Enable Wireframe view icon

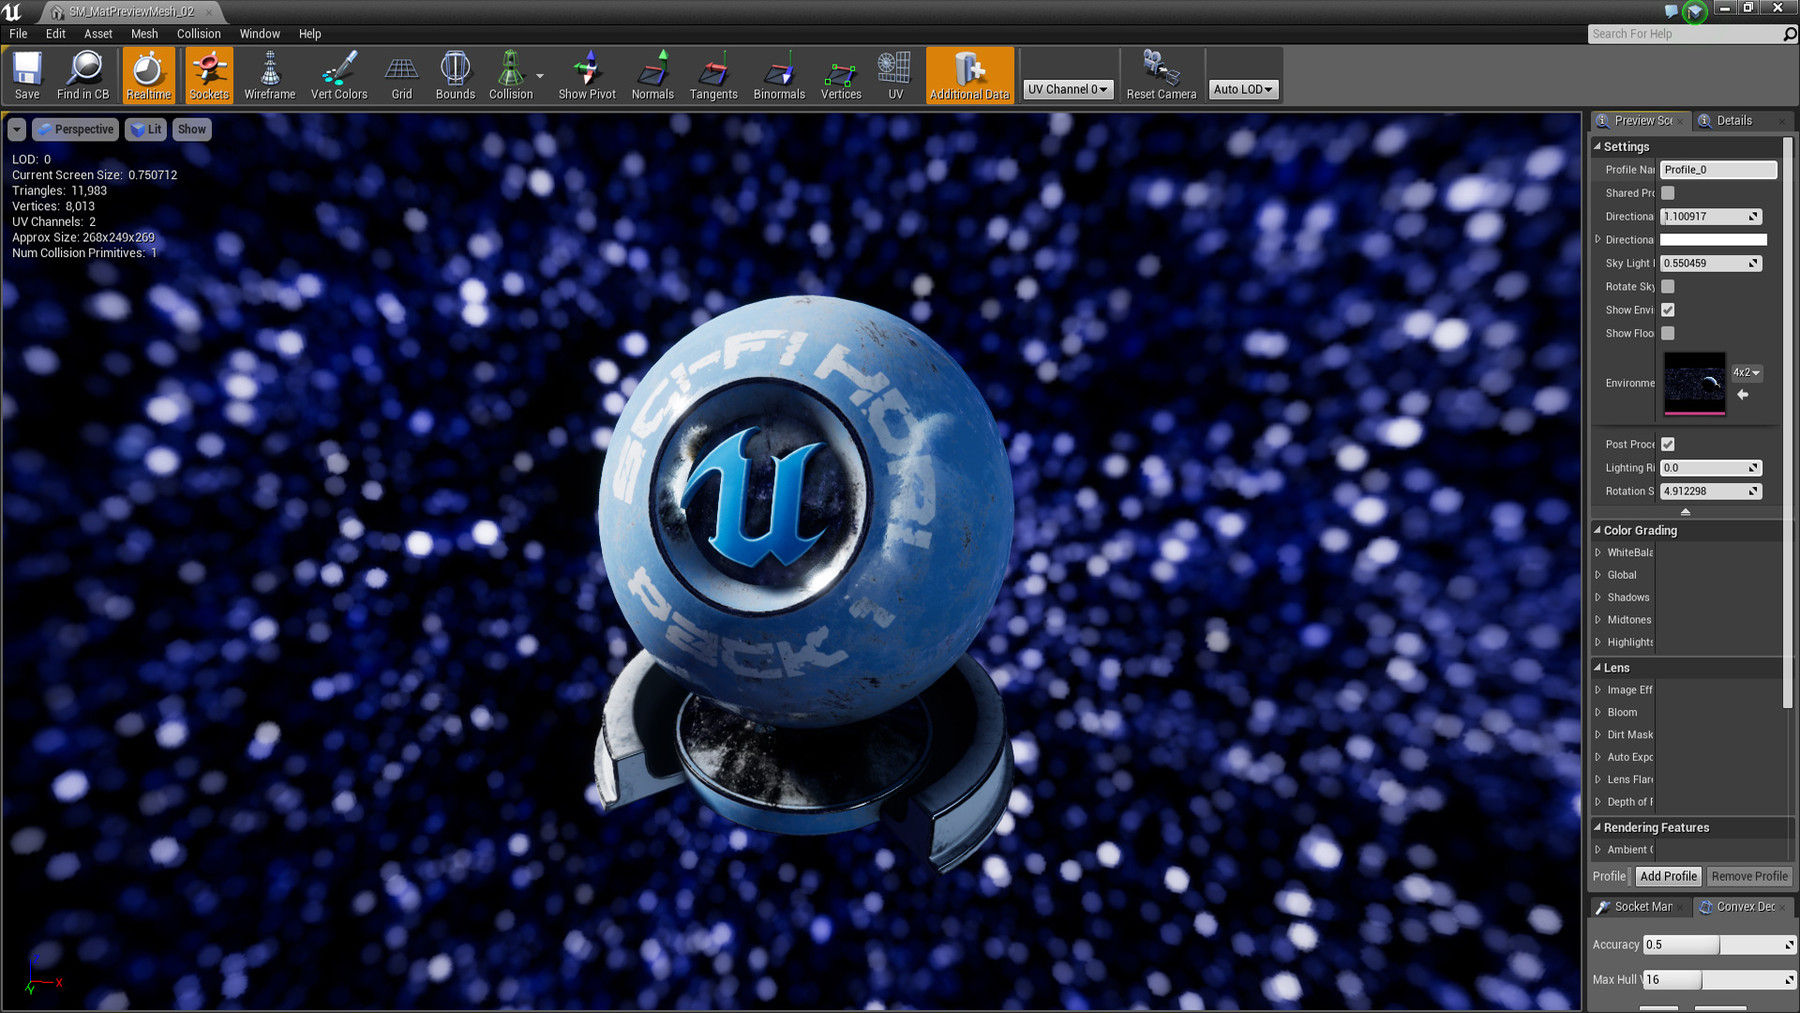coord(270,75)
